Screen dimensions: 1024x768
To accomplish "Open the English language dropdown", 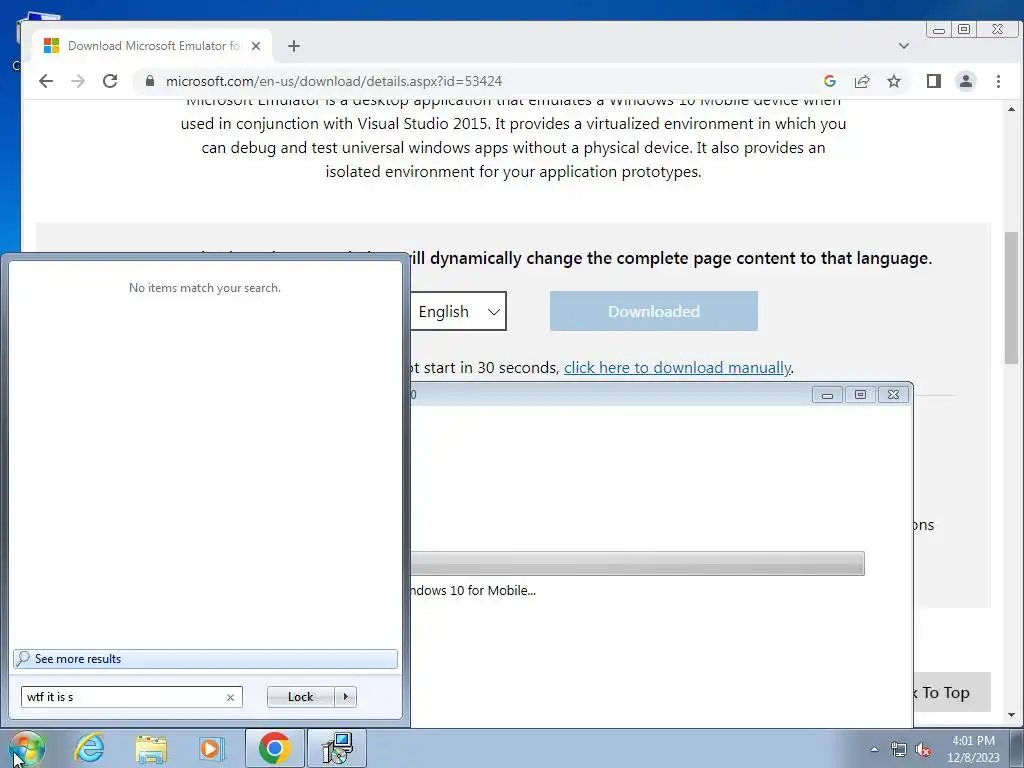I will (458, 312).
